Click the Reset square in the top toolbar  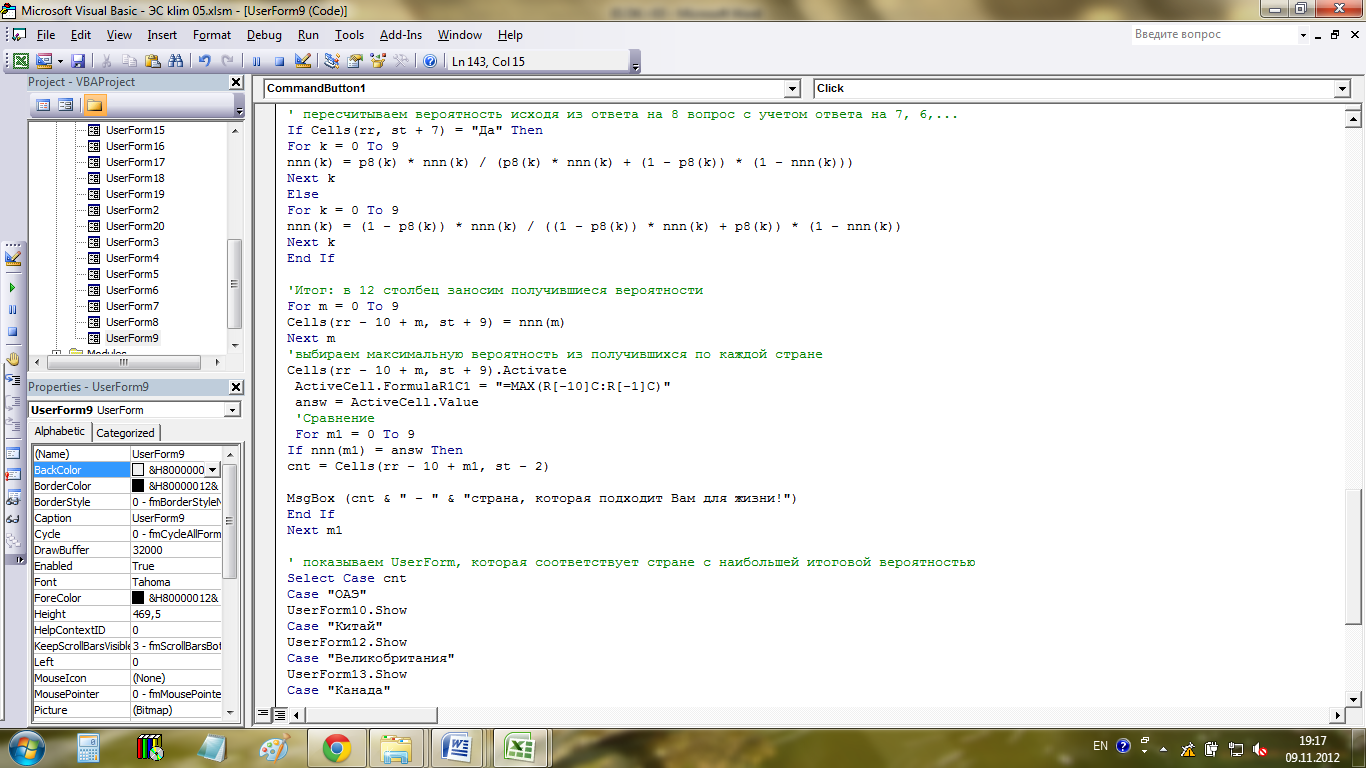279,61
